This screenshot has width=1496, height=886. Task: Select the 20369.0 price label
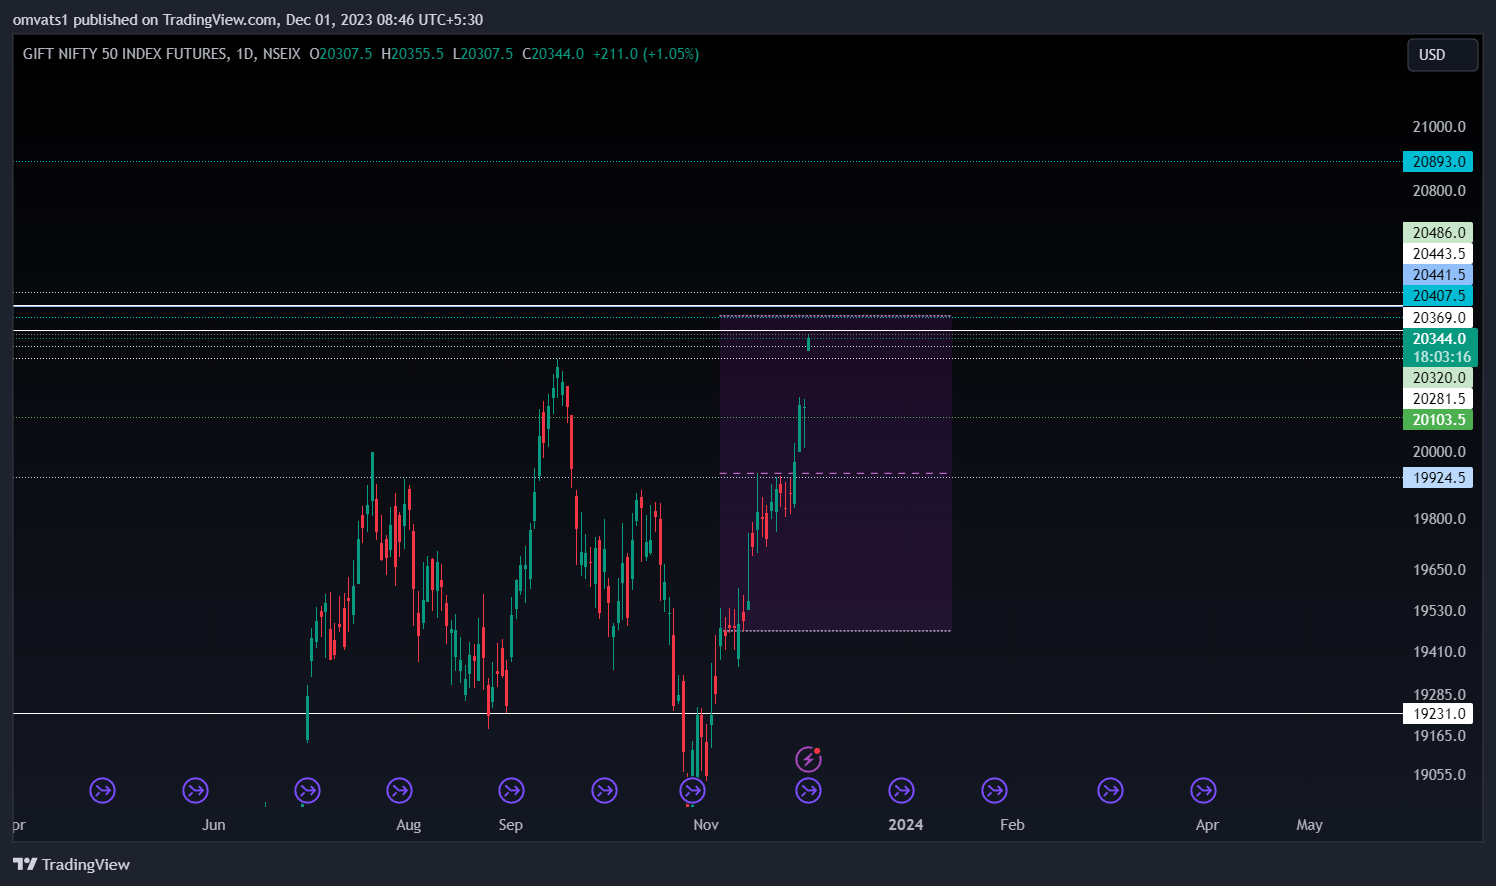click(x=1438, y=317)
